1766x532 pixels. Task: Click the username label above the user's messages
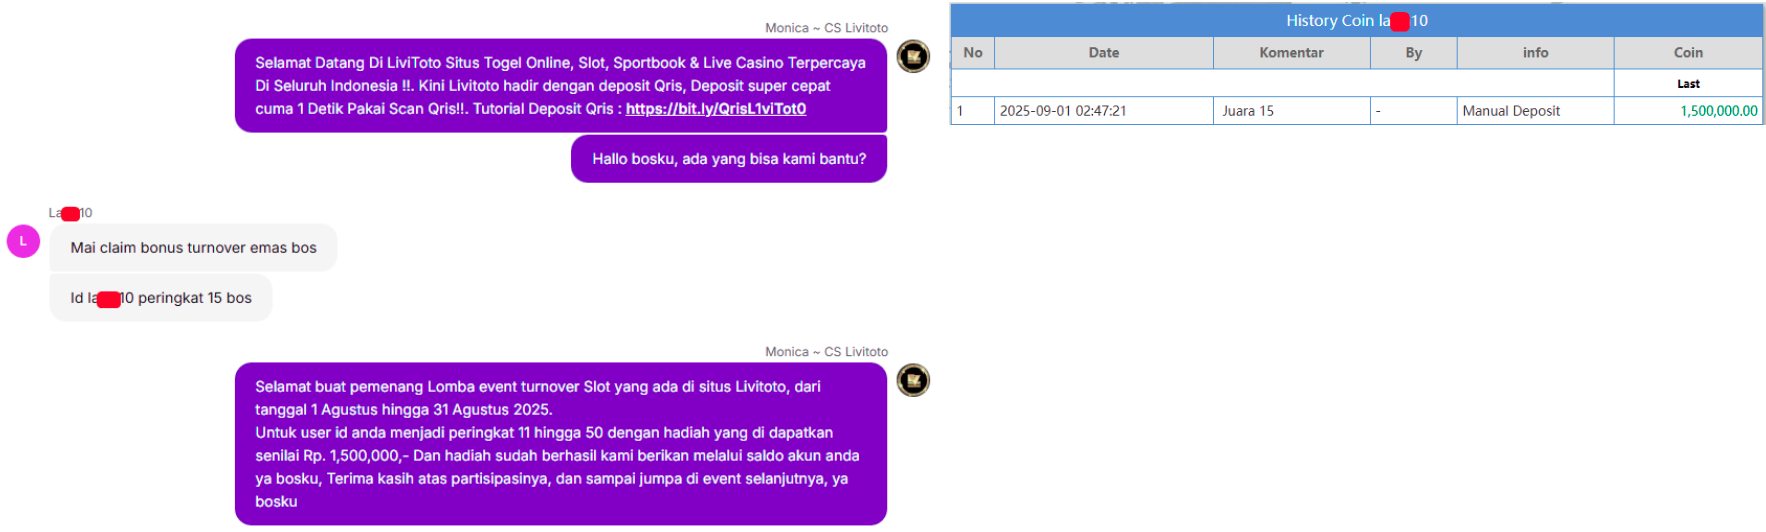click(70, 213)
